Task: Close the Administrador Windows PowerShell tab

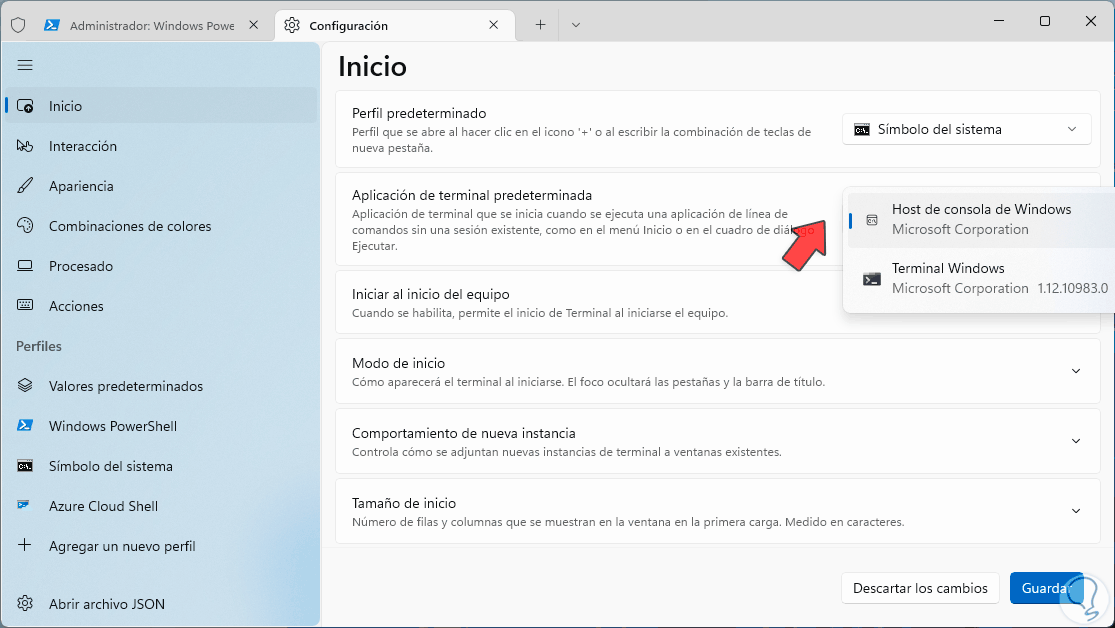Action: (x=253, y=25)
